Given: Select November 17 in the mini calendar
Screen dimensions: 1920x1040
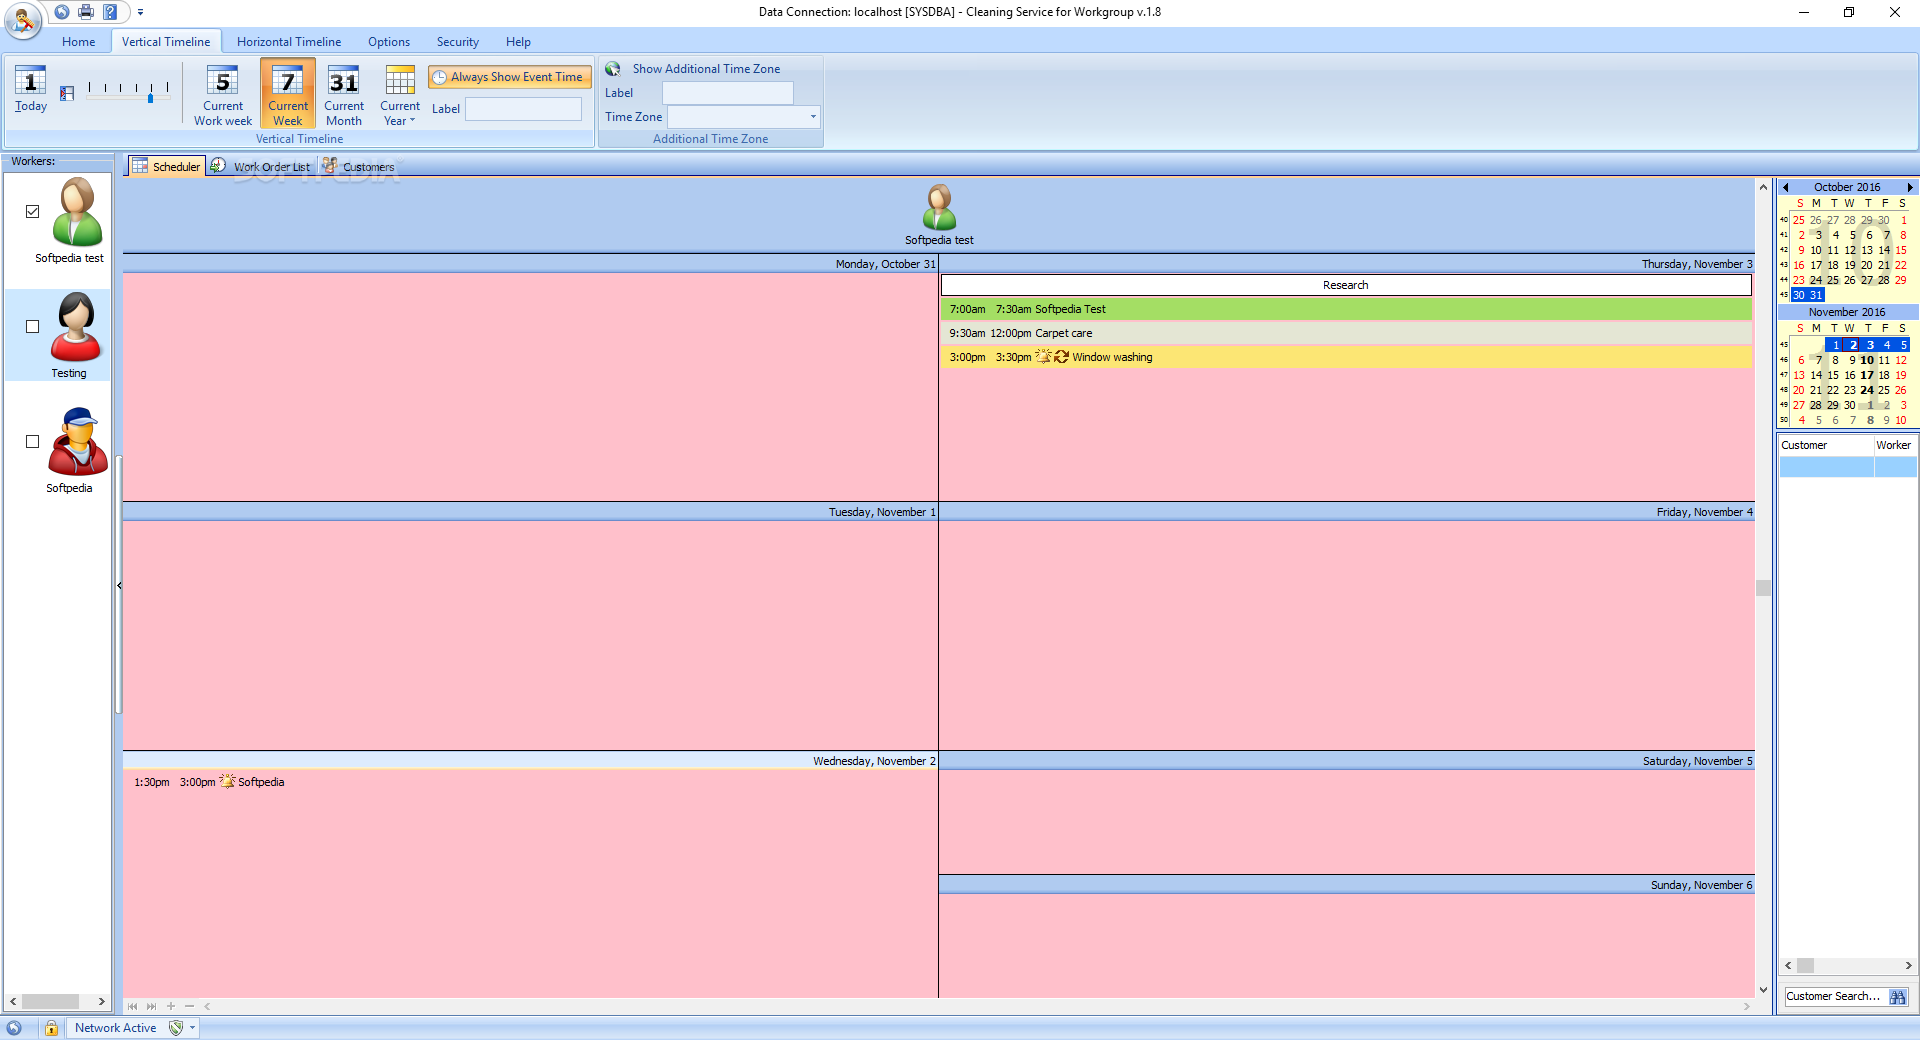Looking at the screenshot, I should pyautogui.click(x=1867, y=375).
